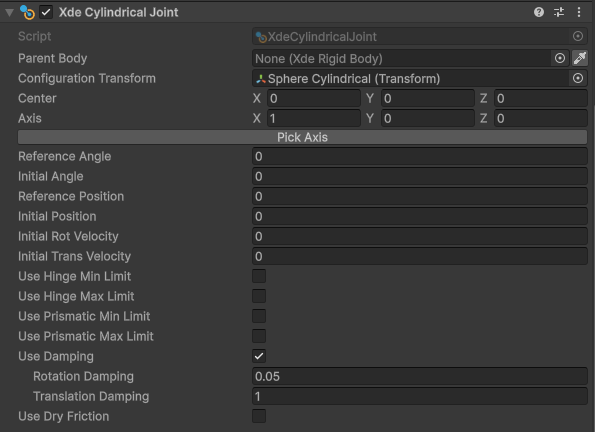Click the Initial Rot Velocity field

click(x=420, y=236)
